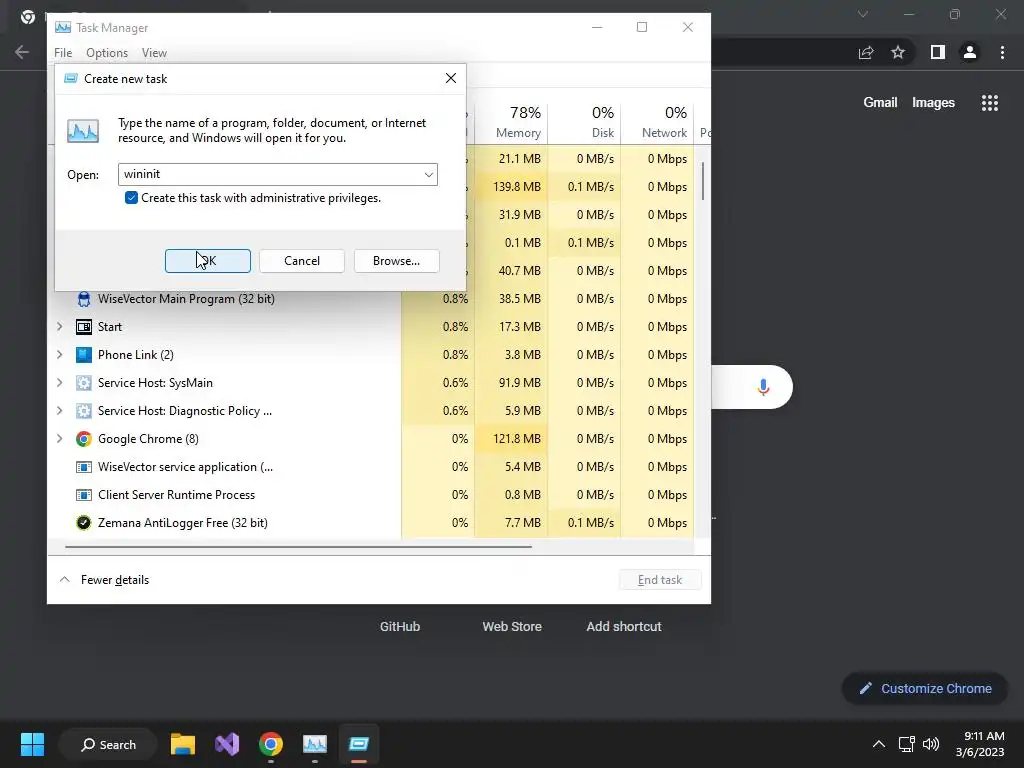The image size is (1024, 768).
Task: Click the Client Server Runtime Process icon
Action: click(x=84, y=495)
